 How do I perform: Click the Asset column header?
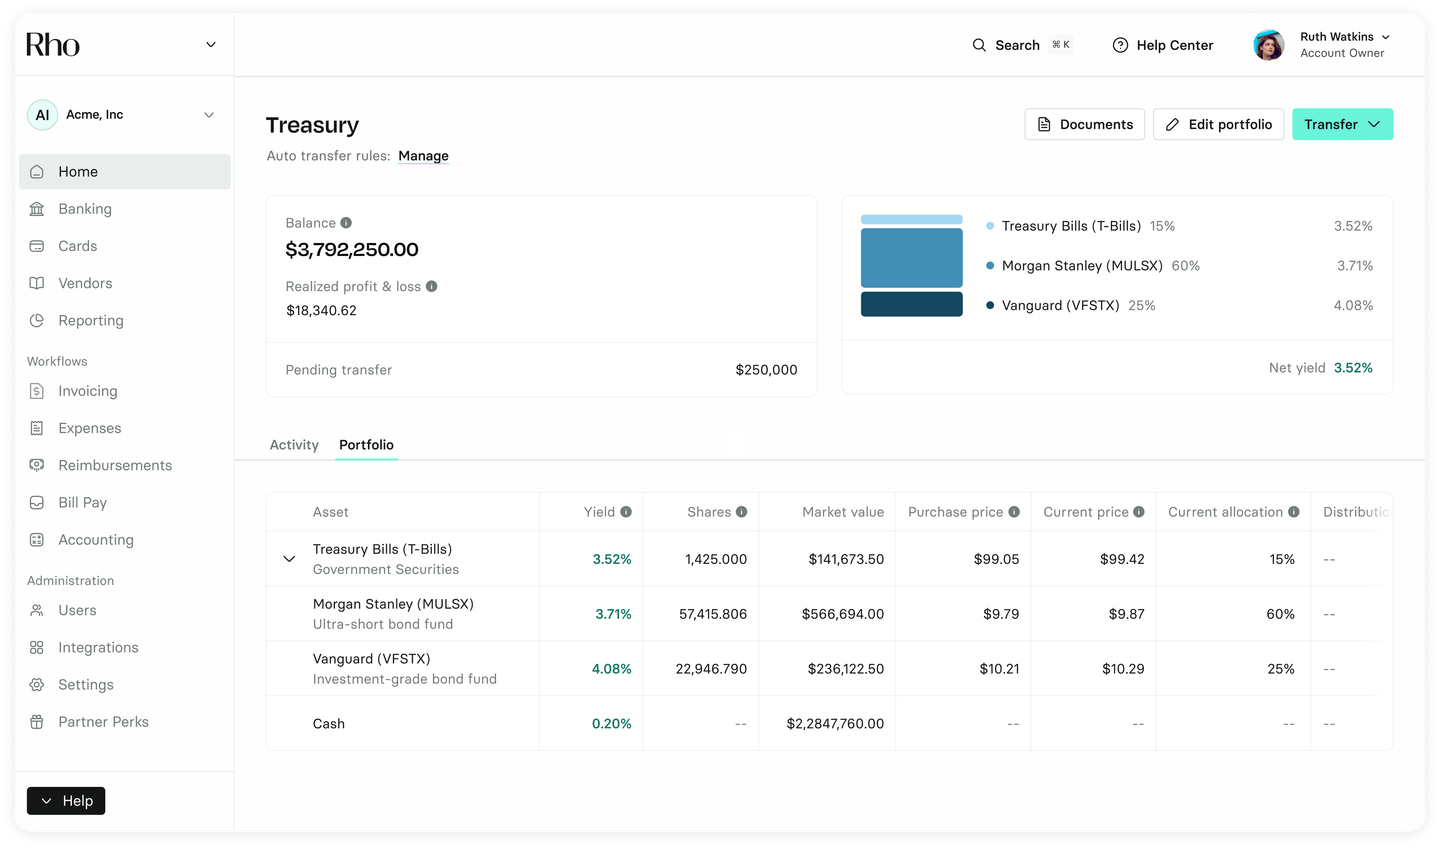pos(331,512)
